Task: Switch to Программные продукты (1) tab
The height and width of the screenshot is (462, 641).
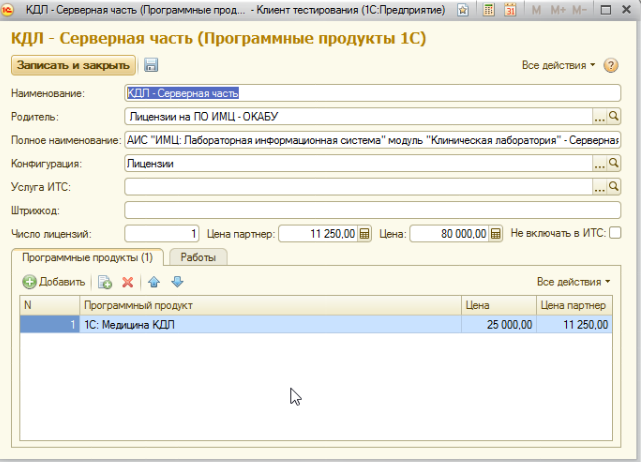Action: [x=87, y=258]
